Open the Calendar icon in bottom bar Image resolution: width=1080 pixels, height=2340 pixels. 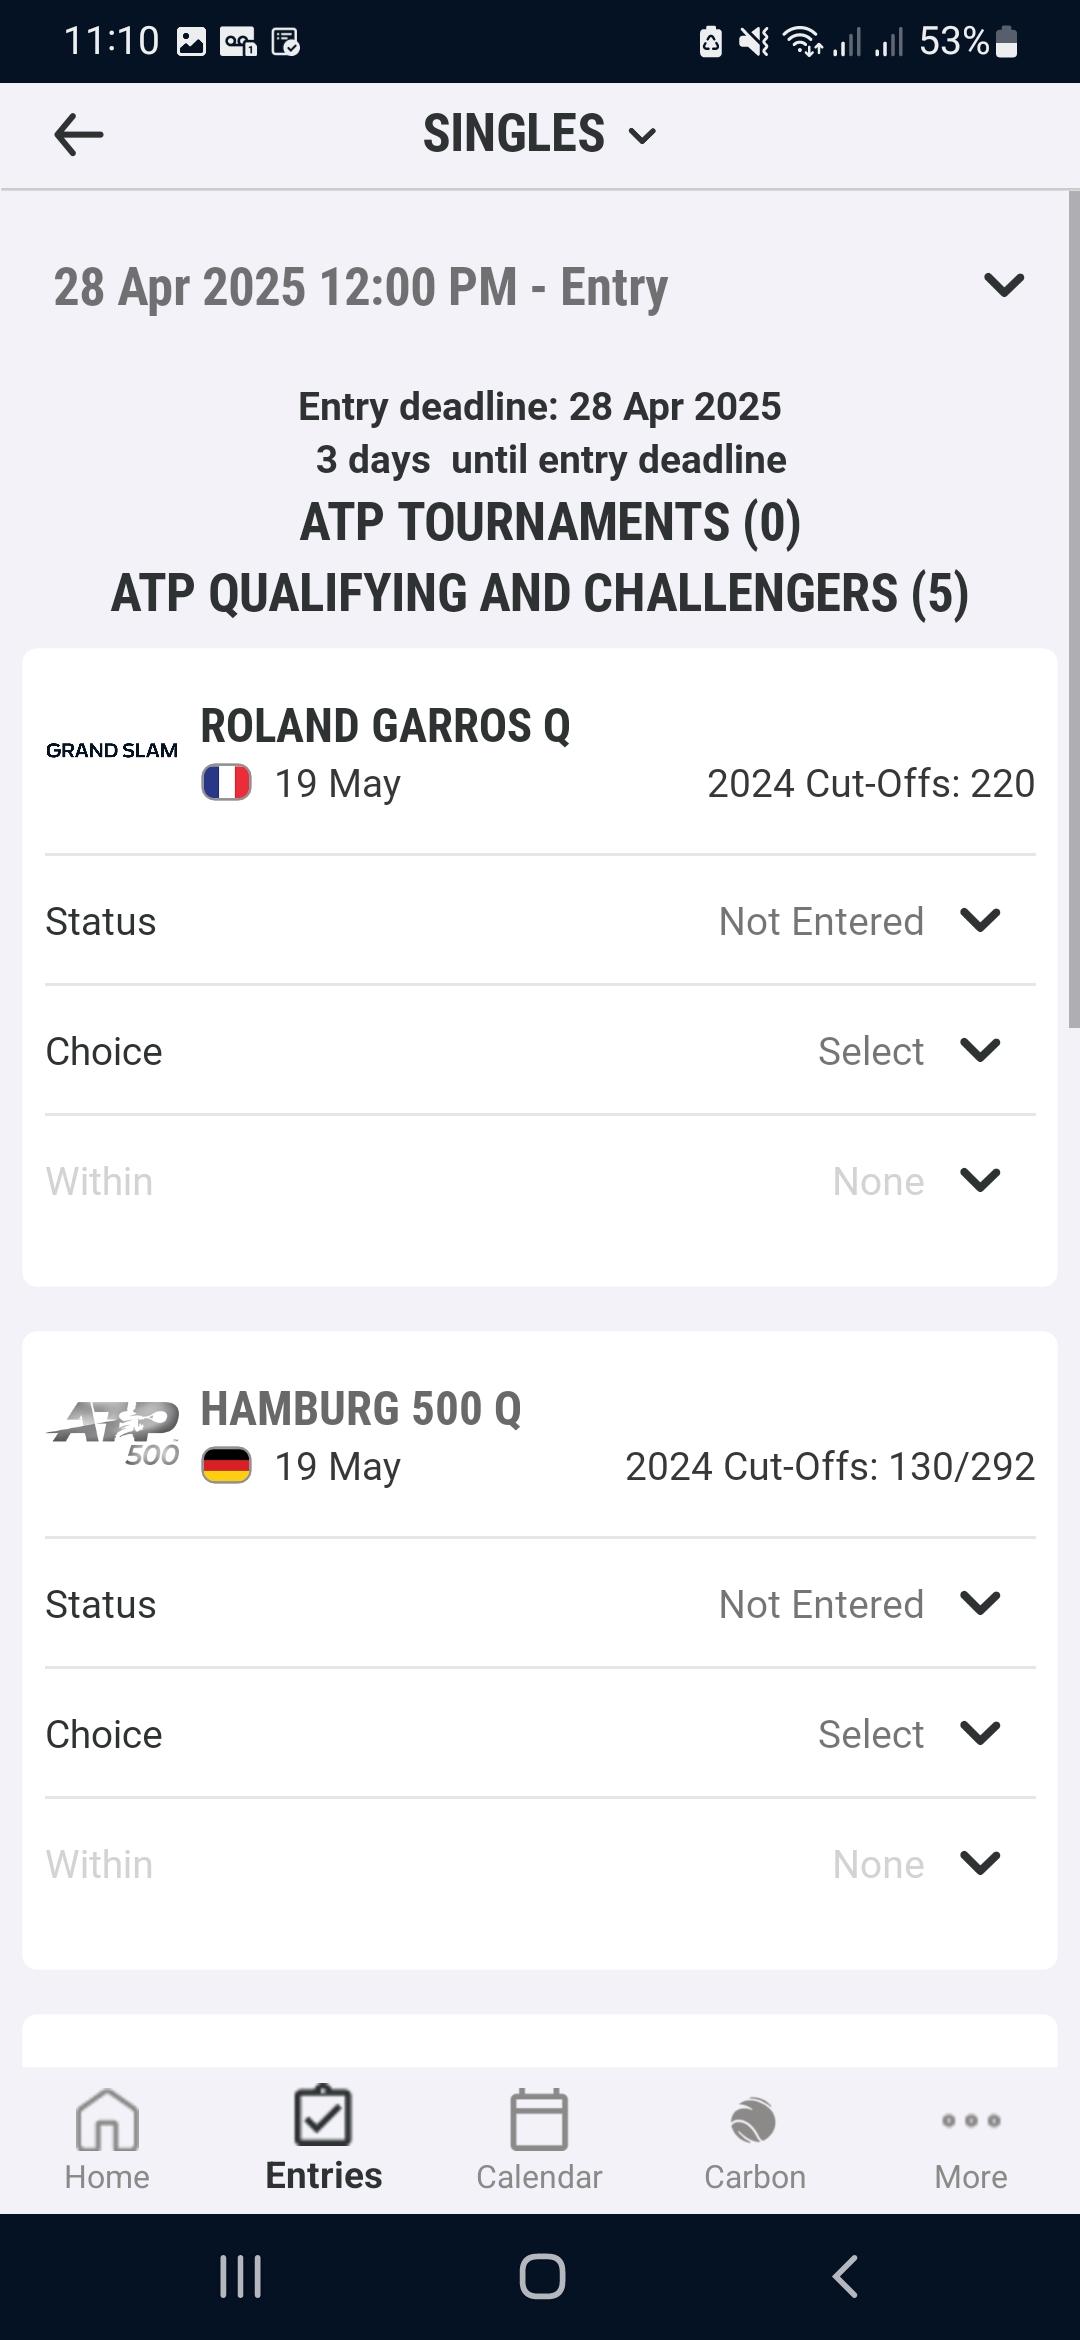coord(539,2120)
